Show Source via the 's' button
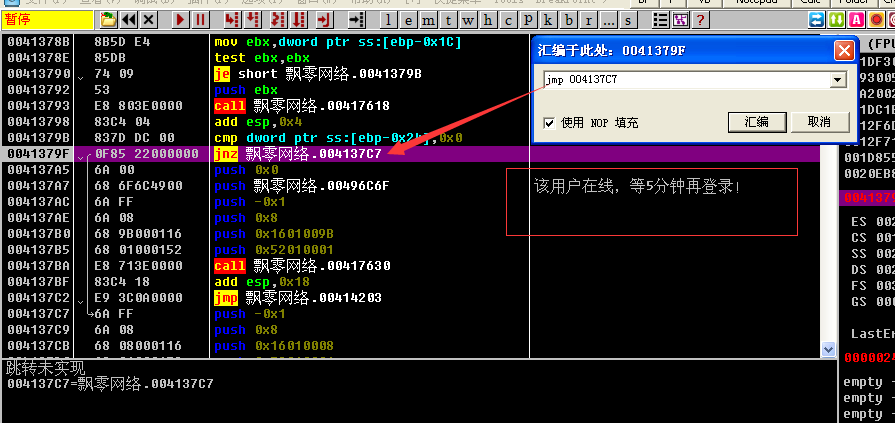895x423 pixels. 628,20
